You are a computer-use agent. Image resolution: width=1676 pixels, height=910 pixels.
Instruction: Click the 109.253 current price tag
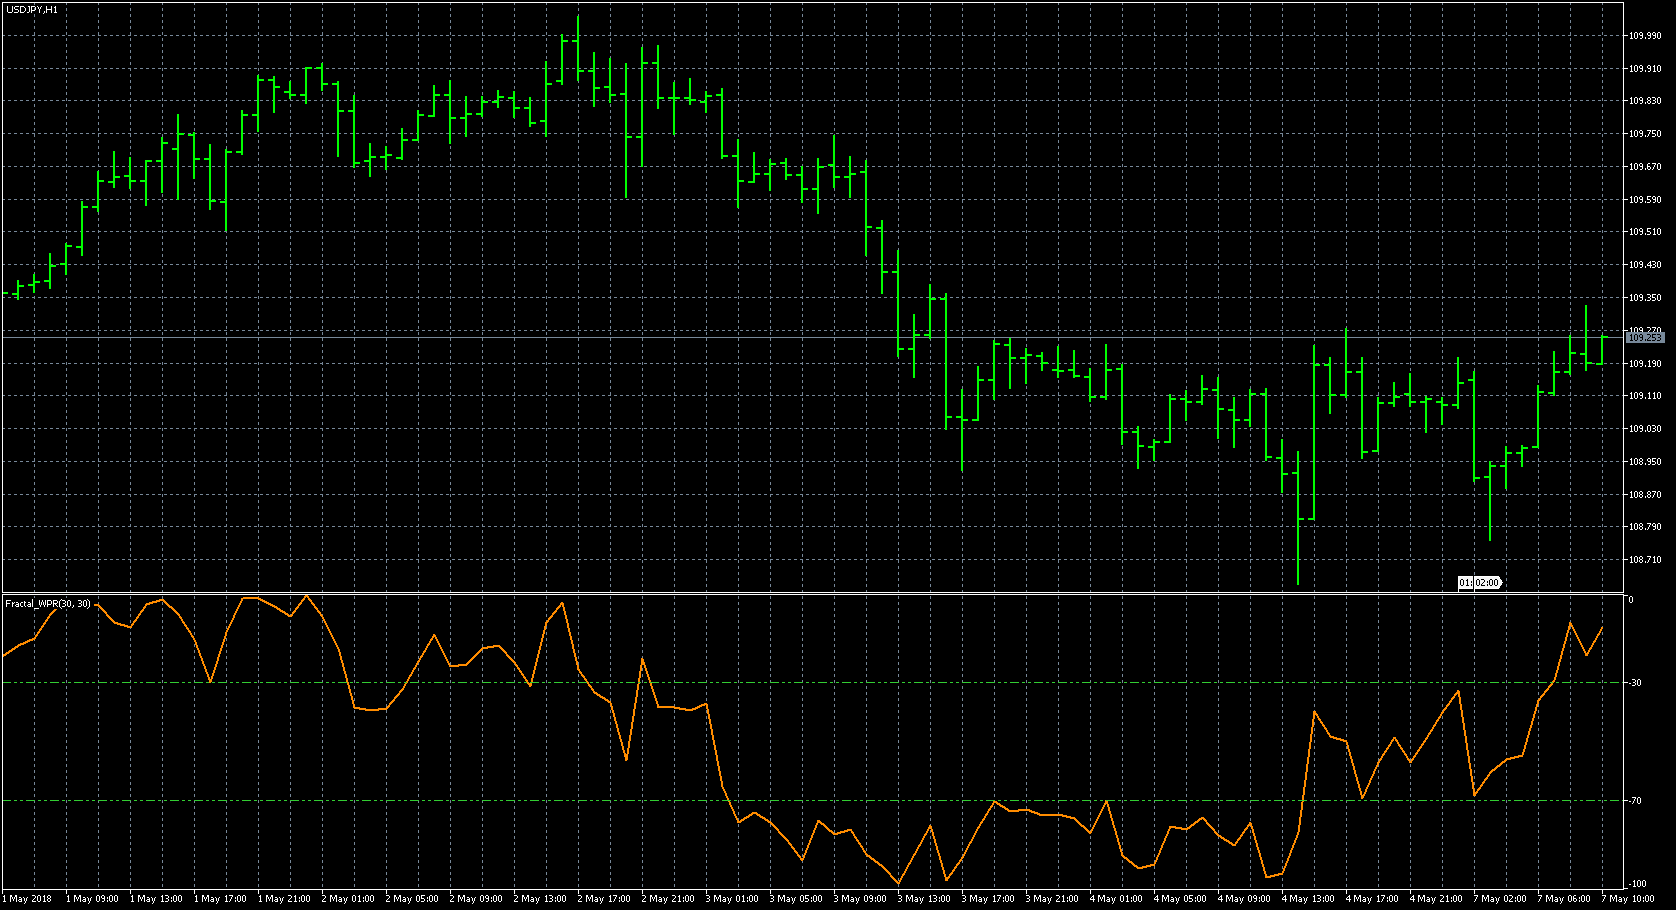[1643, 338]
